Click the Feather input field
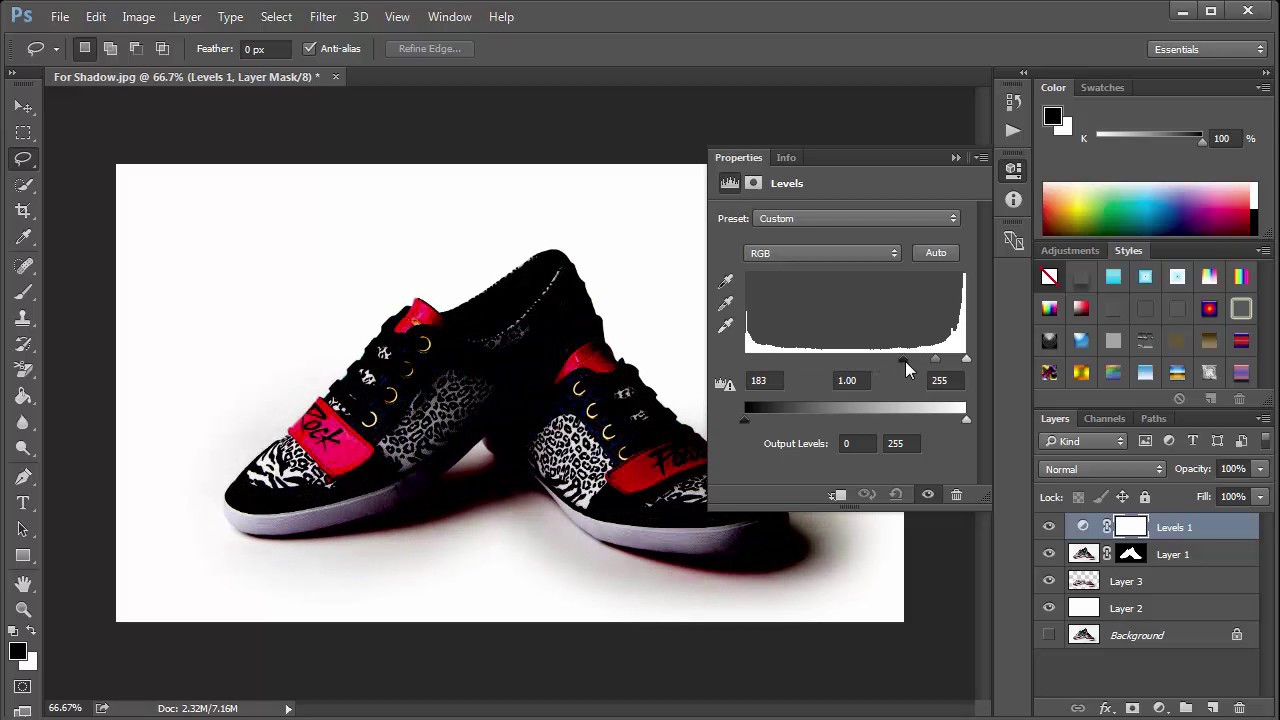Screen dimensions: 1280x720 click(x=266, y=48)
